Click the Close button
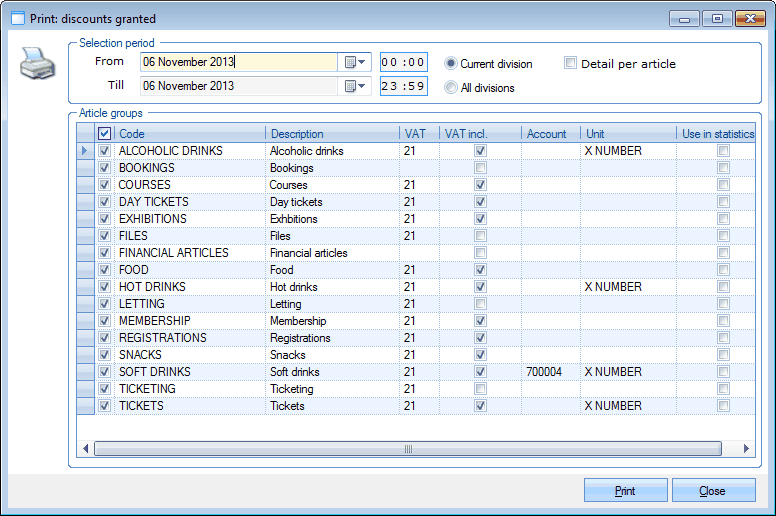 pos(713,491)
